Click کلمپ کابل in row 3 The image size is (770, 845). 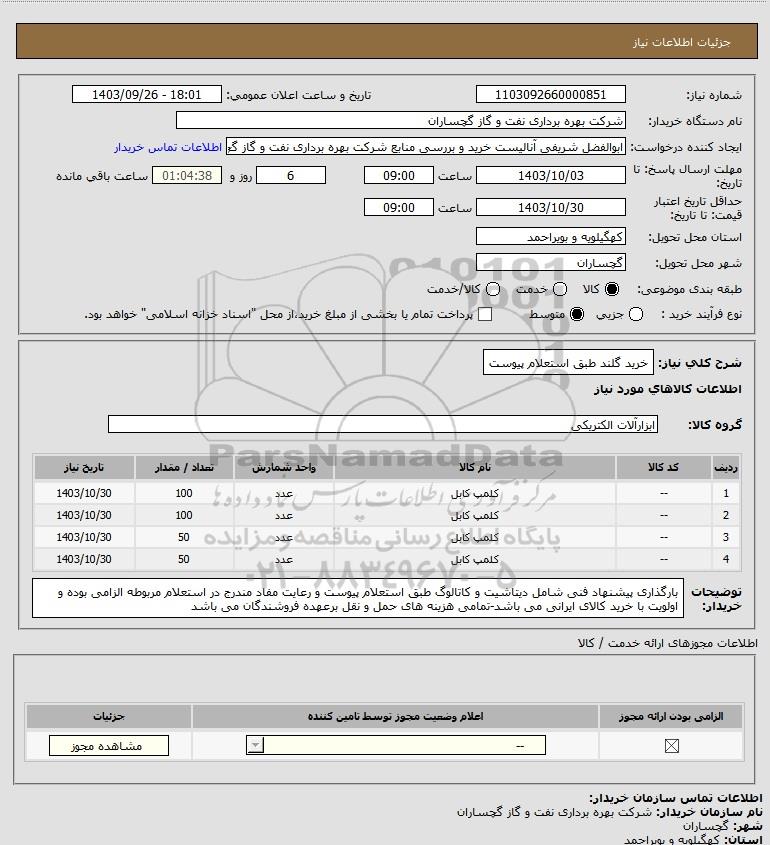click(475, 537)
